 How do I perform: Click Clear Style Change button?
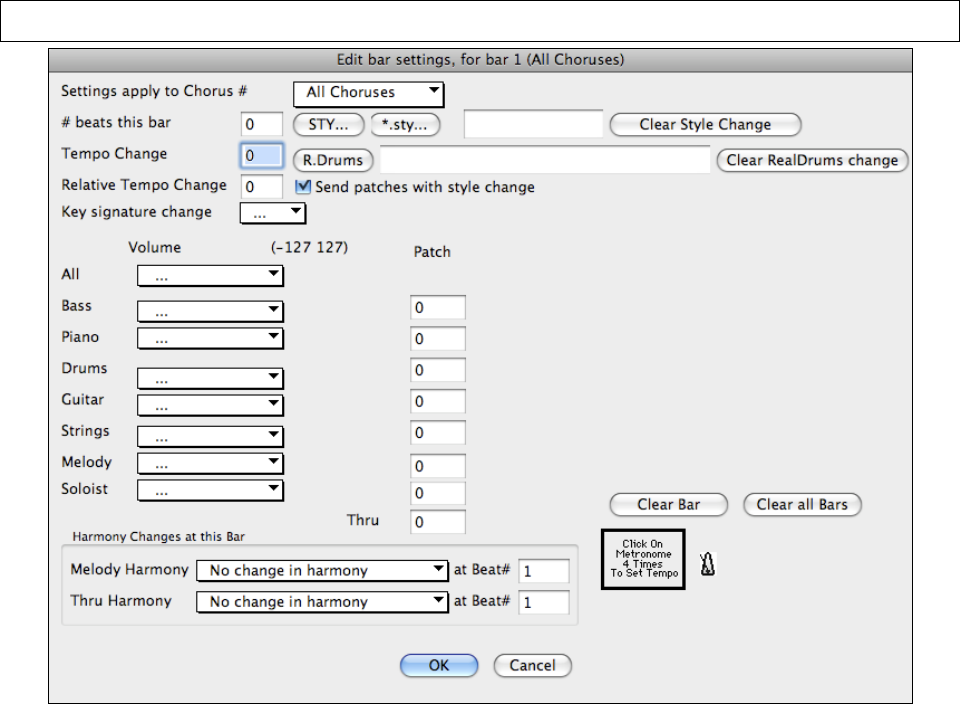[705, 125]
